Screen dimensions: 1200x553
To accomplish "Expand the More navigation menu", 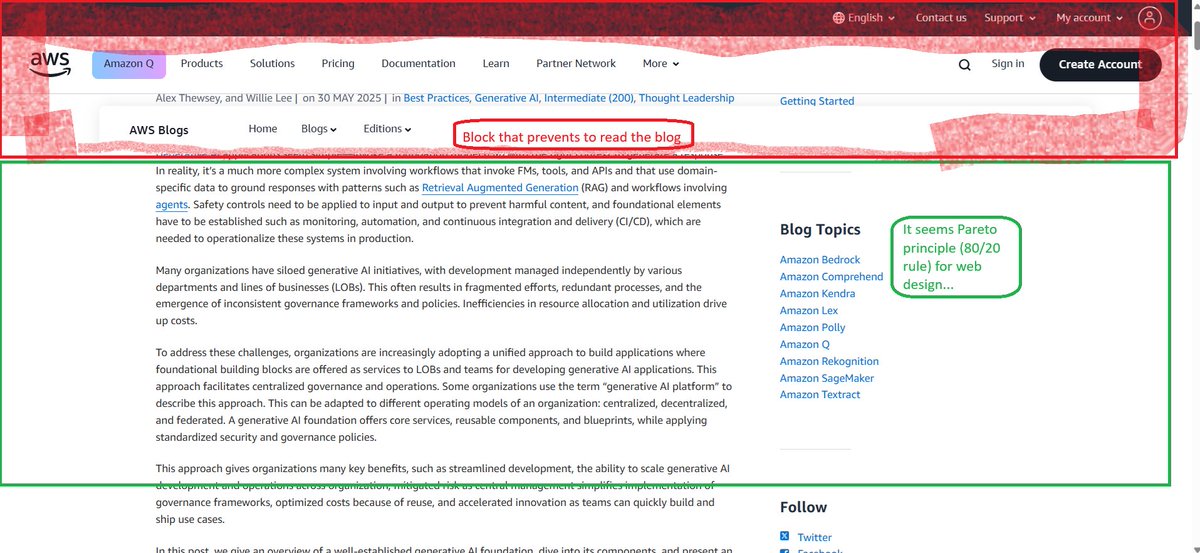I will click(x=661, y=64).
